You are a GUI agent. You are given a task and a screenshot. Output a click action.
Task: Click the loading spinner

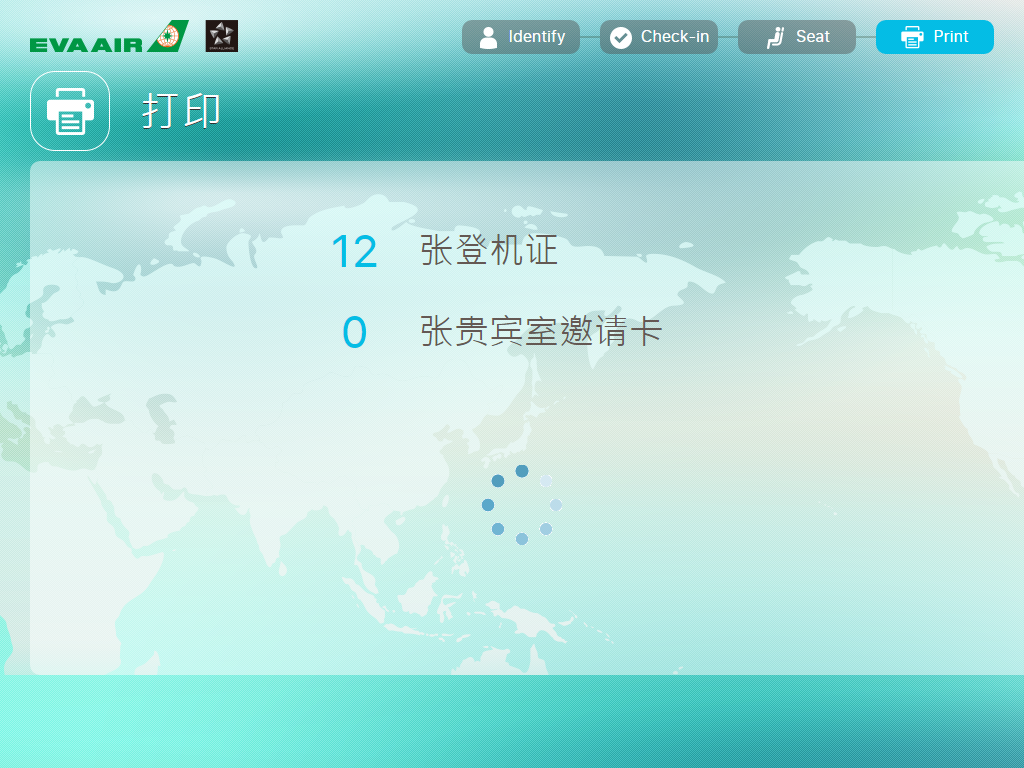[x=522, y=505]
